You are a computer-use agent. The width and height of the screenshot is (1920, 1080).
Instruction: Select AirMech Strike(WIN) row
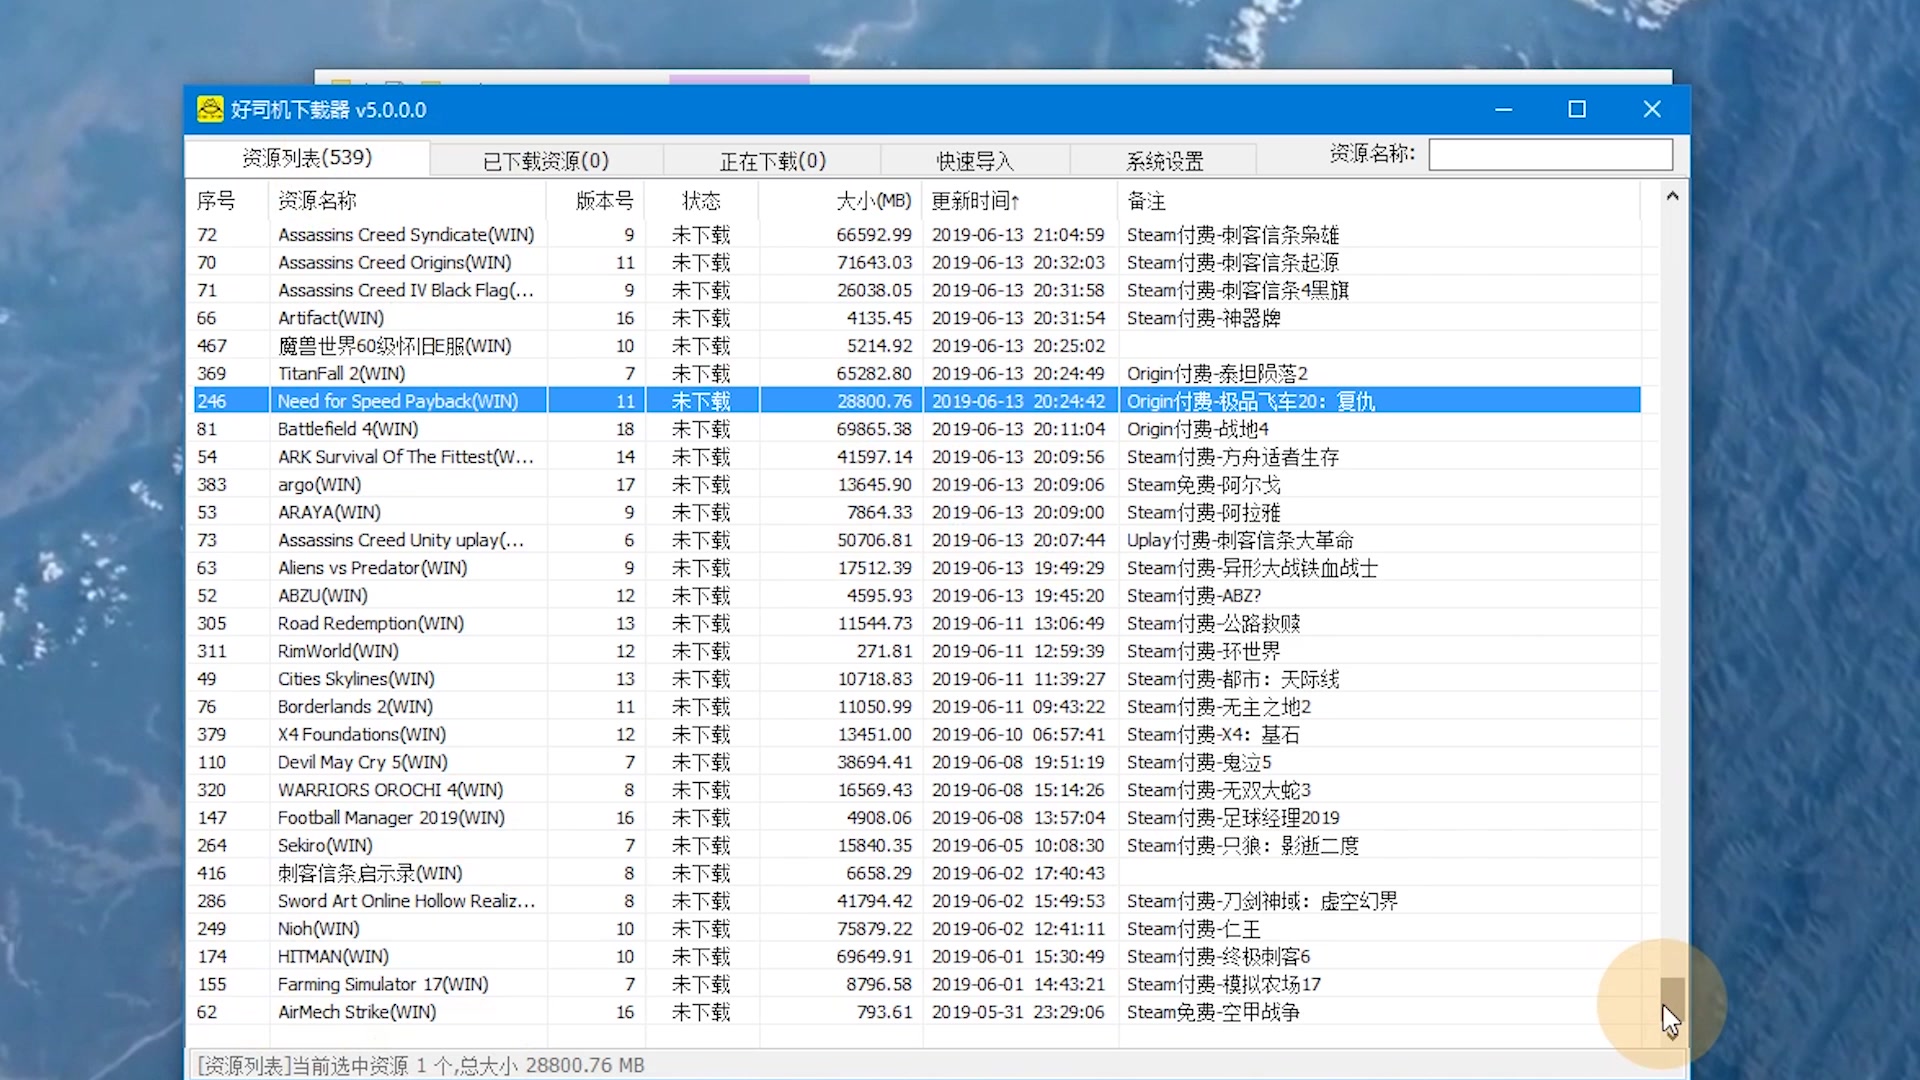pyautogui.click(x=916, y=1012)
